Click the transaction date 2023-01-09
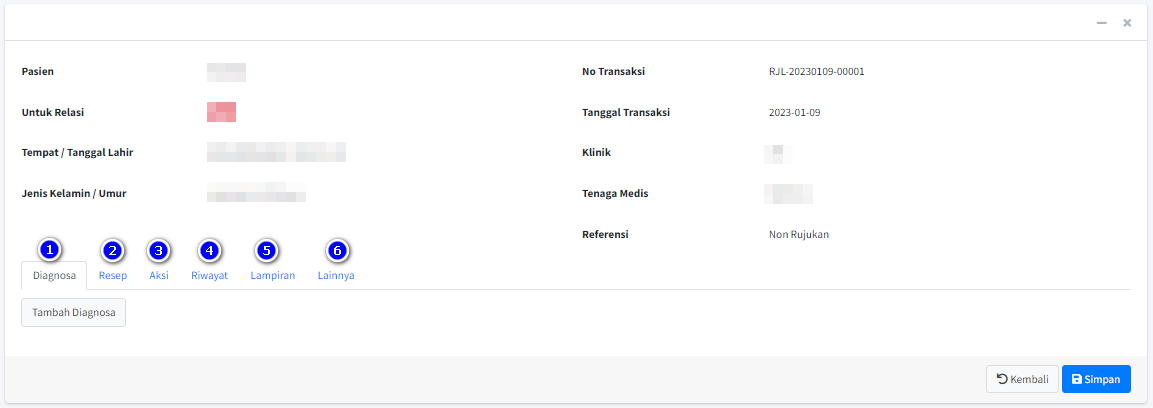The image size is (1153, 408). [794, 113]
